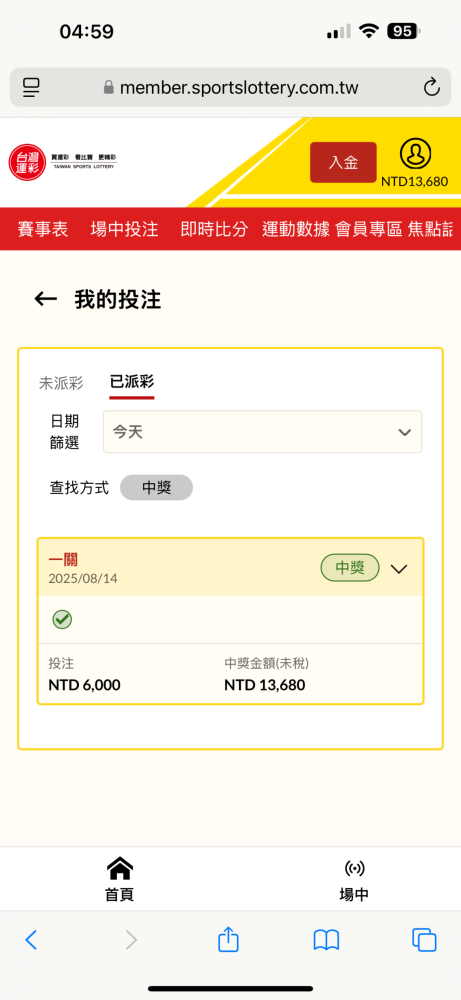The width and height of the screenshot is (461, 1000).
Task: Tap the green checkmark result icon
Action: point(62,619)
